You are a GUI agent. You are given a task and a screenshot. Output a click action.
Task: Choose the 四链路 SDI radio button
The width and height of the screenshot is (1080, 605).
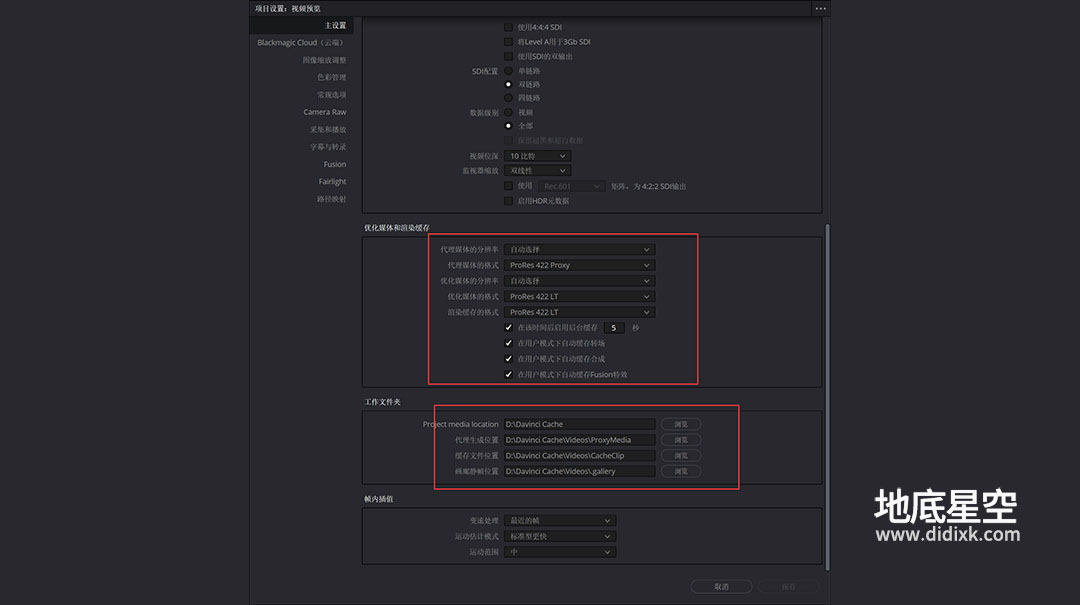coord(508,98)
